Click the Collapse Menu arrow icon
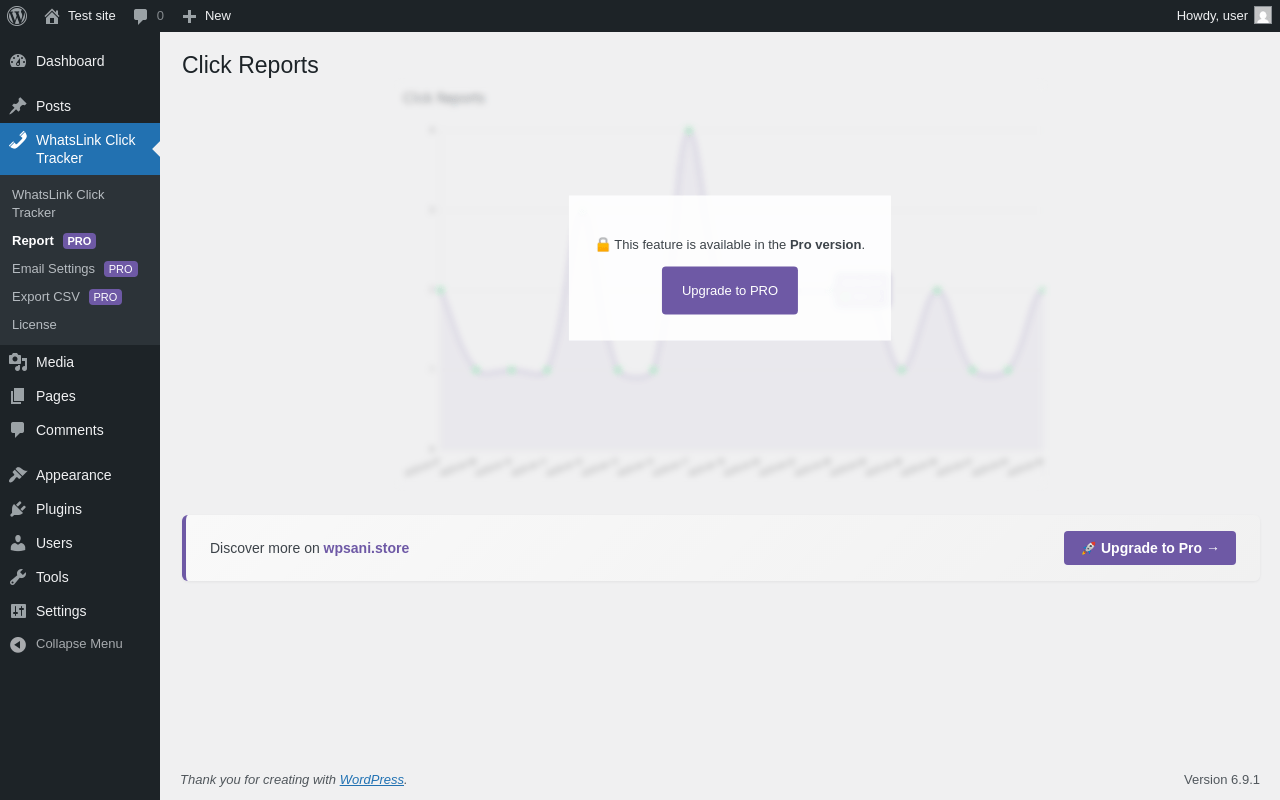The height and width of the screenshot is (800, 1280). tap(18, 644)
